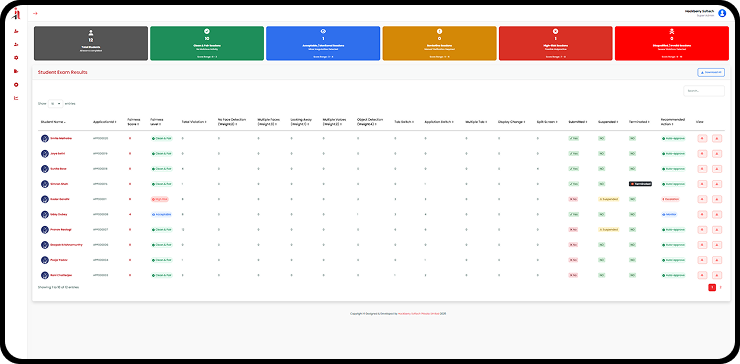Image resolution: width=740 pixels, height=364 pixels.
Task: Open the second View icon in Pooja Yadav row
Action: click(717, 260)
